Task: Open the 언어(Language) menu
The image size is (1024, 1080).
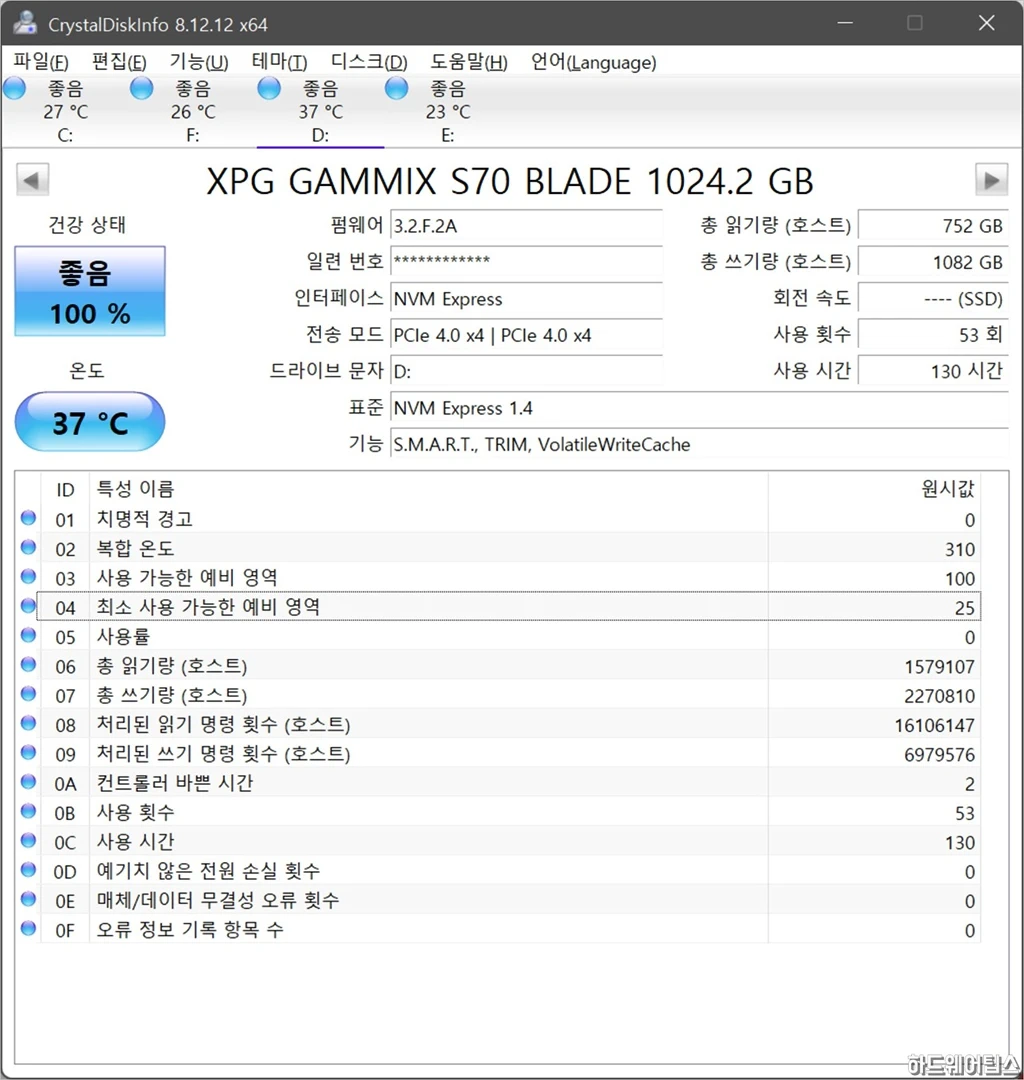Action: (594, 62)
